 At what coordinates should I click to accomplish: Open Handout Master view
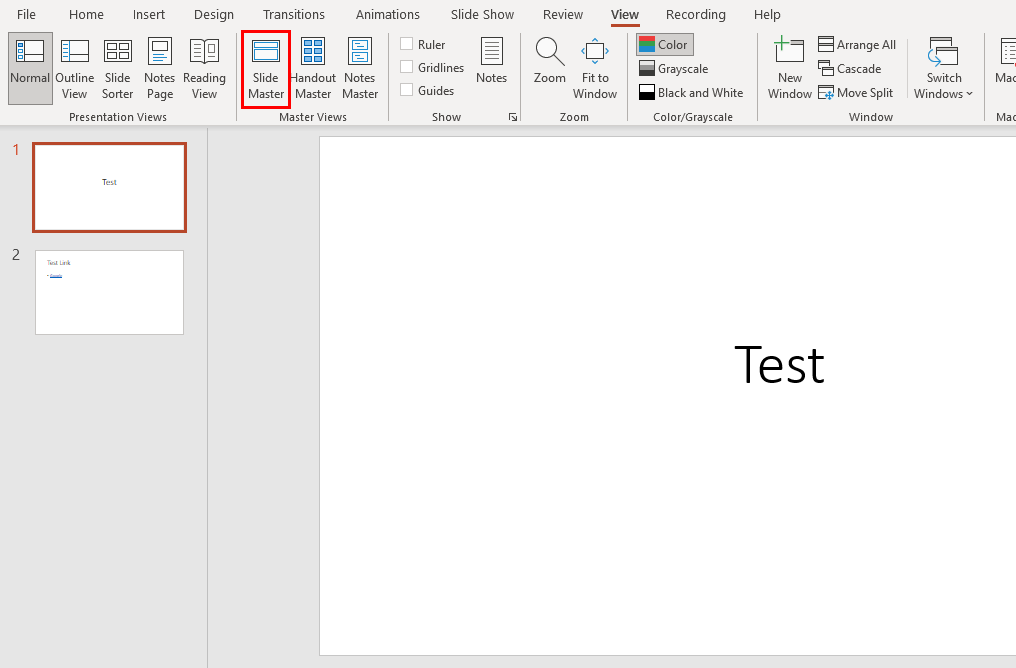tap(313, 68)
